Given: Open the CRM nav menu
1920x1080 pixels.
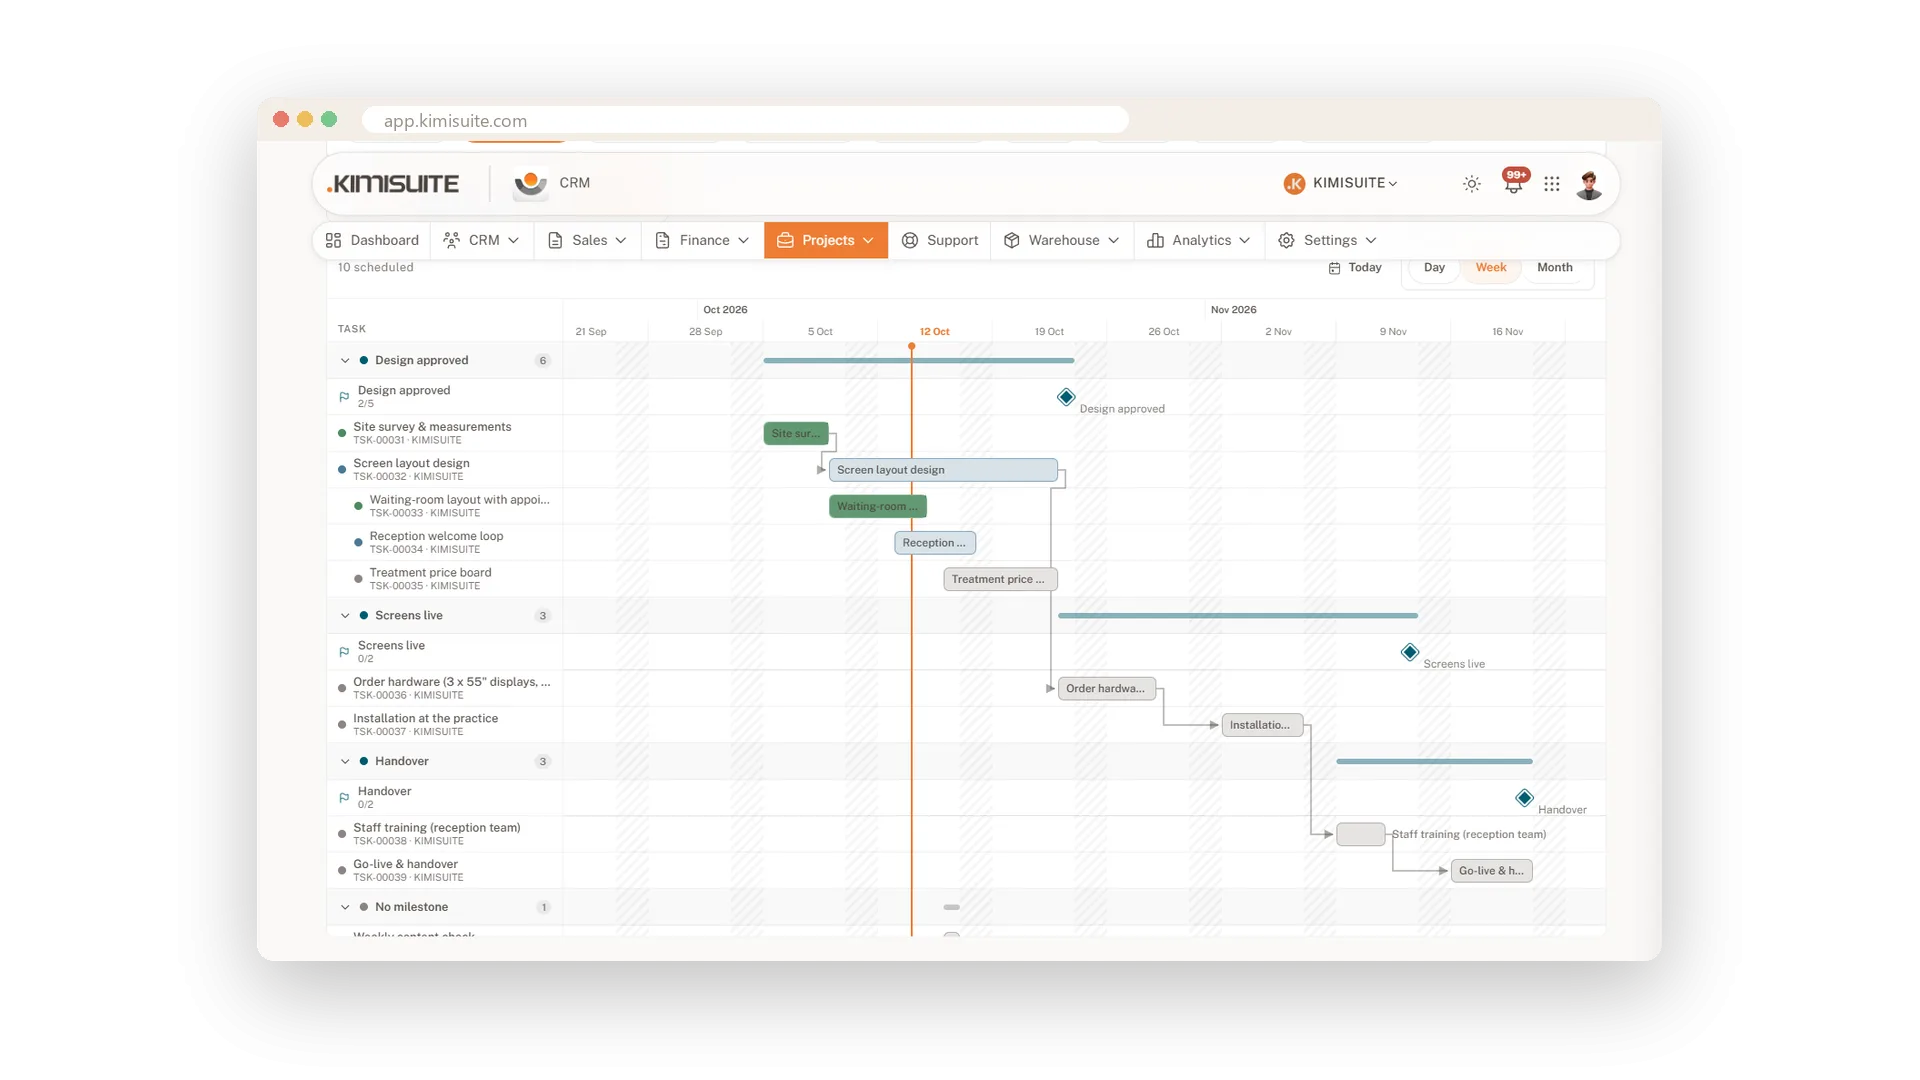Looking at the screenshot, I should pos(481,240).
